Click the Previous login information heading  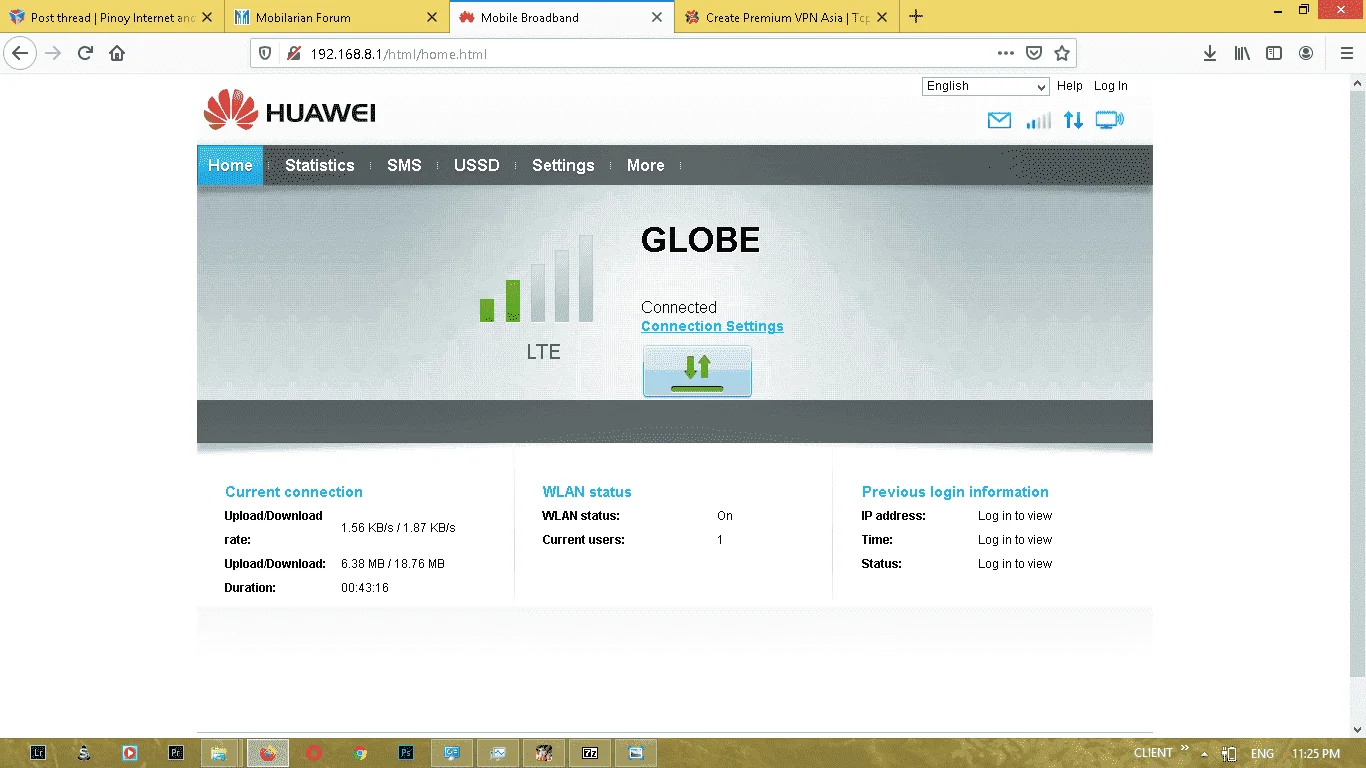[955, 492]
